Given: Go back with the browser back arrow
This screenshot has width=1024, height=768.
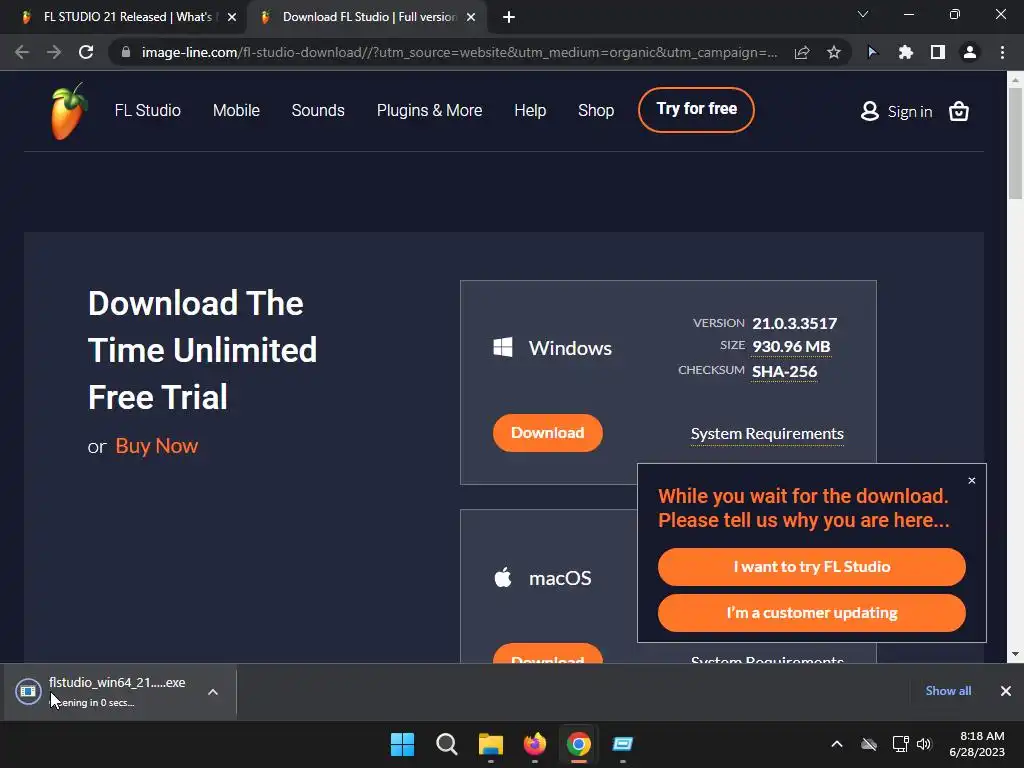Looking at the screenshot, I should pyautogui.click(x=22, y=52).
